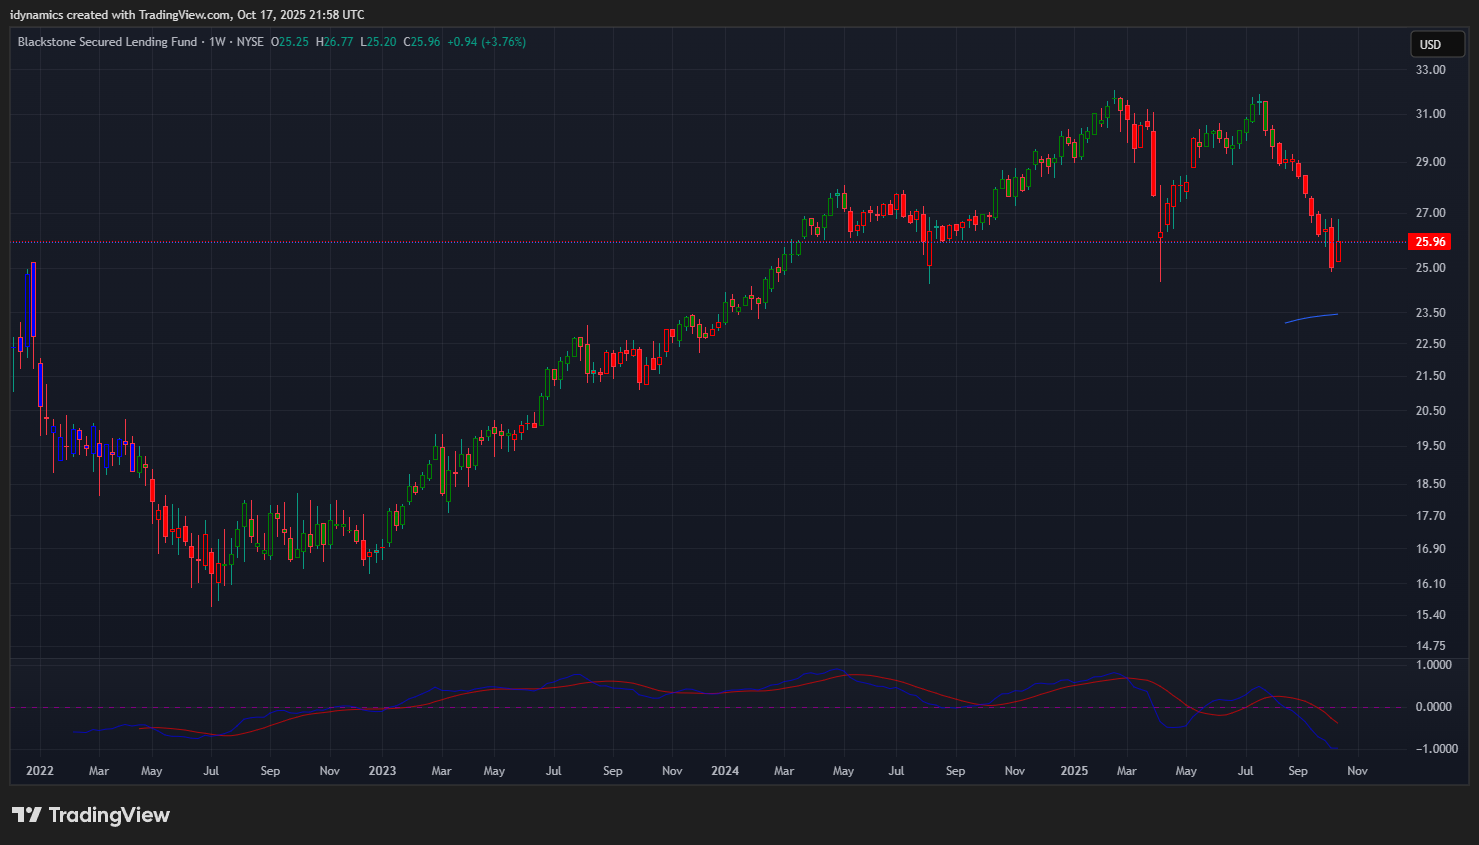
Task: Click the NYSE exchange label in the legend
Action: point(250,42)
